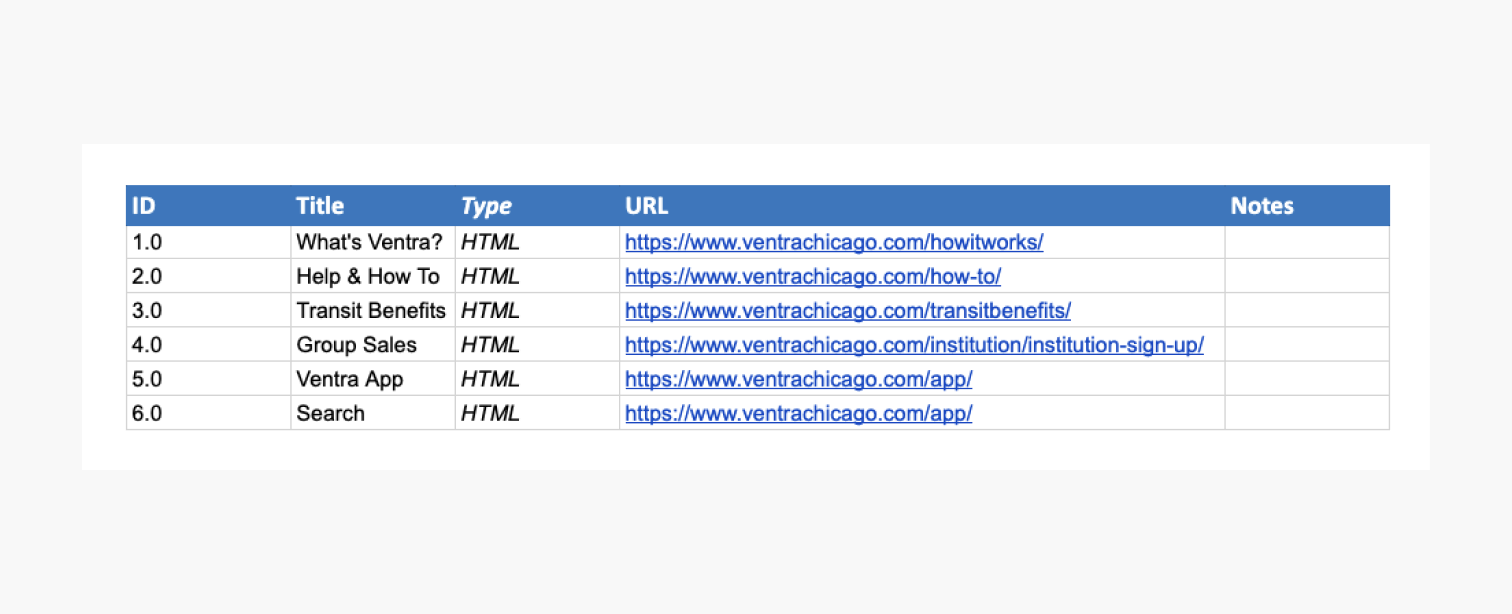Click the empty Notes cell for row 1.0
Screen dimensions: 1512x614
[1307, 242]
